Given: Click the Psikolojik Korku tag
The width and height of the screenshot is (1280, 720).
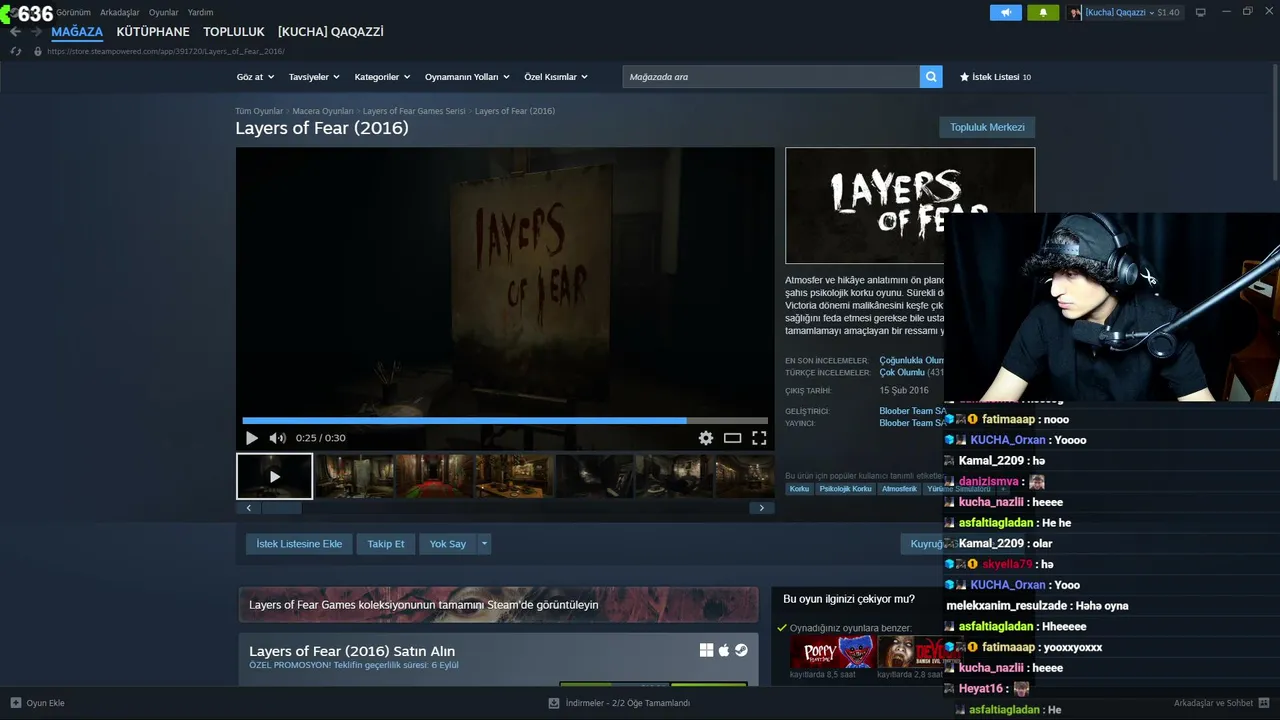Looking at the screenshot, I should point(846,489).
